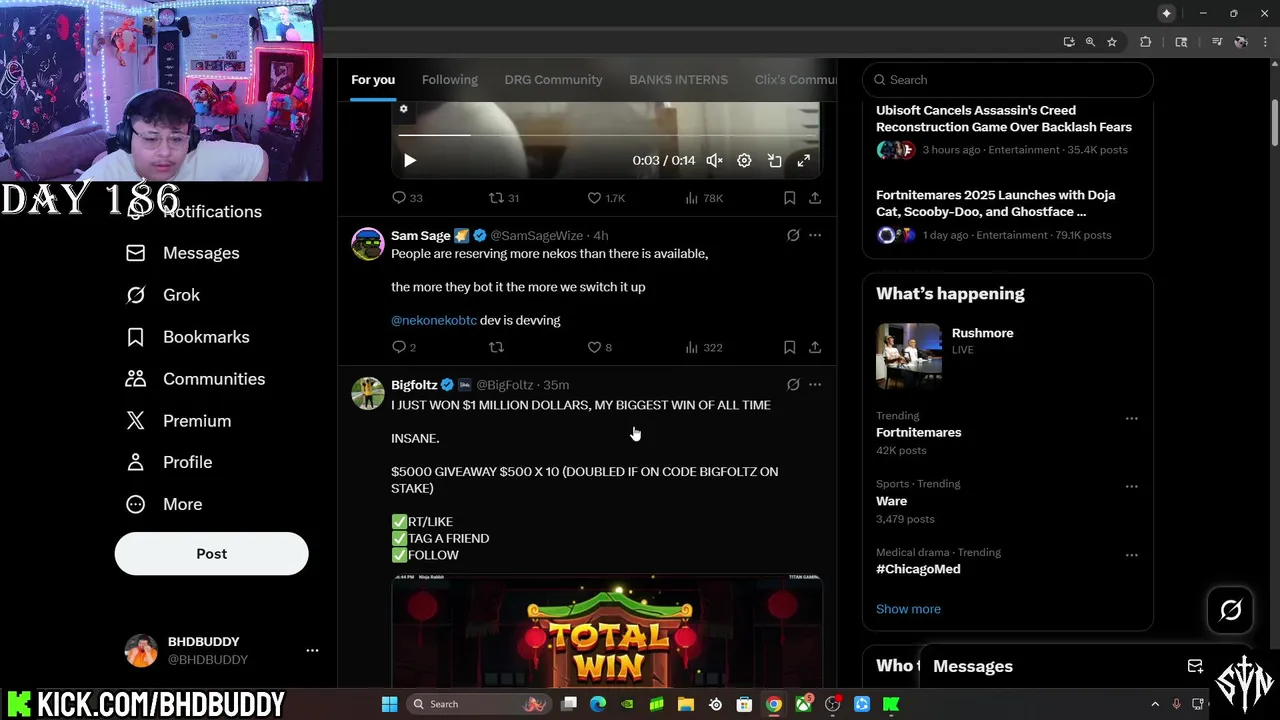Compose a new message in Messages drawer
1280x720 pixels.
pyautogui.click(x=1195, y=666)
